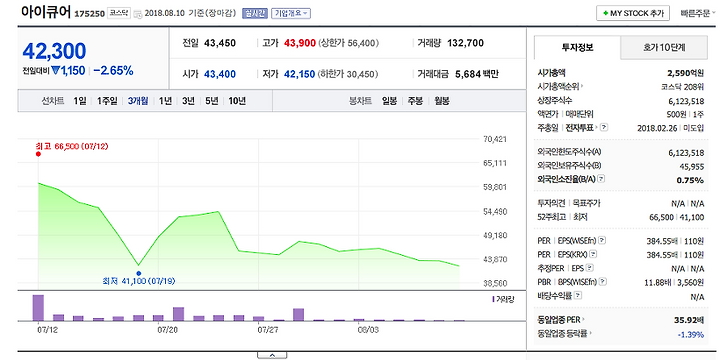Image resolution: width=720 pixels, height=360 pixels.
Task: Select the 10년 line chart period
Action: (237, 101)
